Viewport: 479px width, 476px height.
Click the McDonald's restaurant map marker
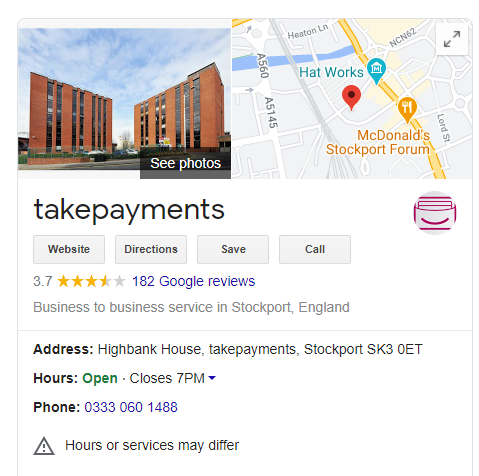pyautogui.click(x=407, y=109)
